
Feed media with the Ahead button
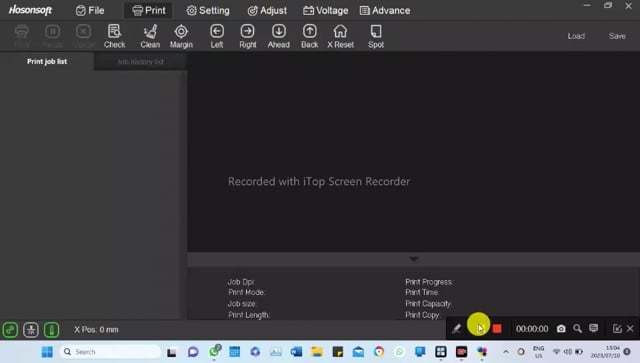pyautogui.click(x=278, y=36)
